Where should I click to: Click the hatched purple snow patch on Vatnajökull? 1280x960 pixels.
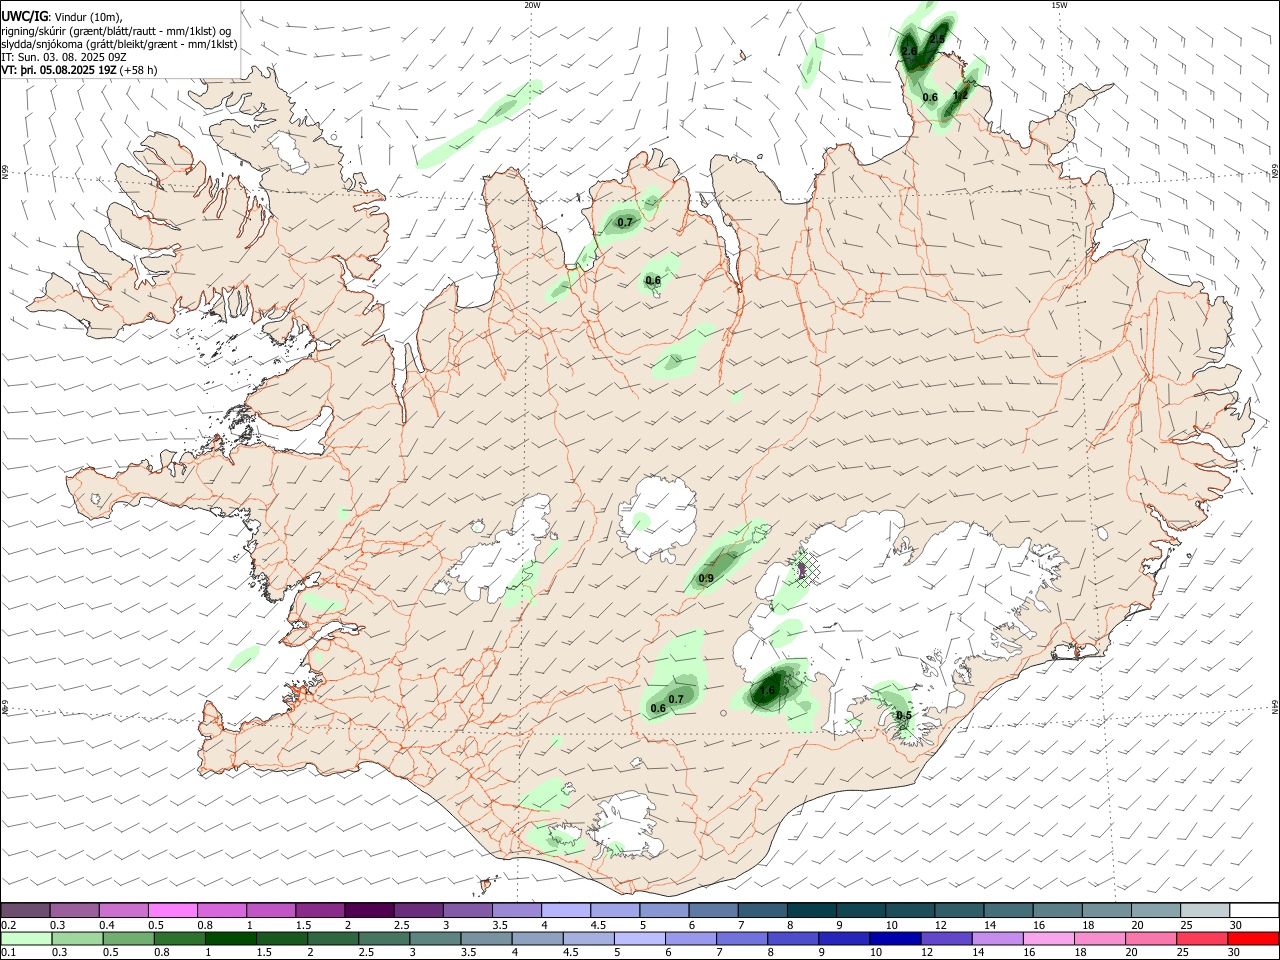(x=803, y=569)
